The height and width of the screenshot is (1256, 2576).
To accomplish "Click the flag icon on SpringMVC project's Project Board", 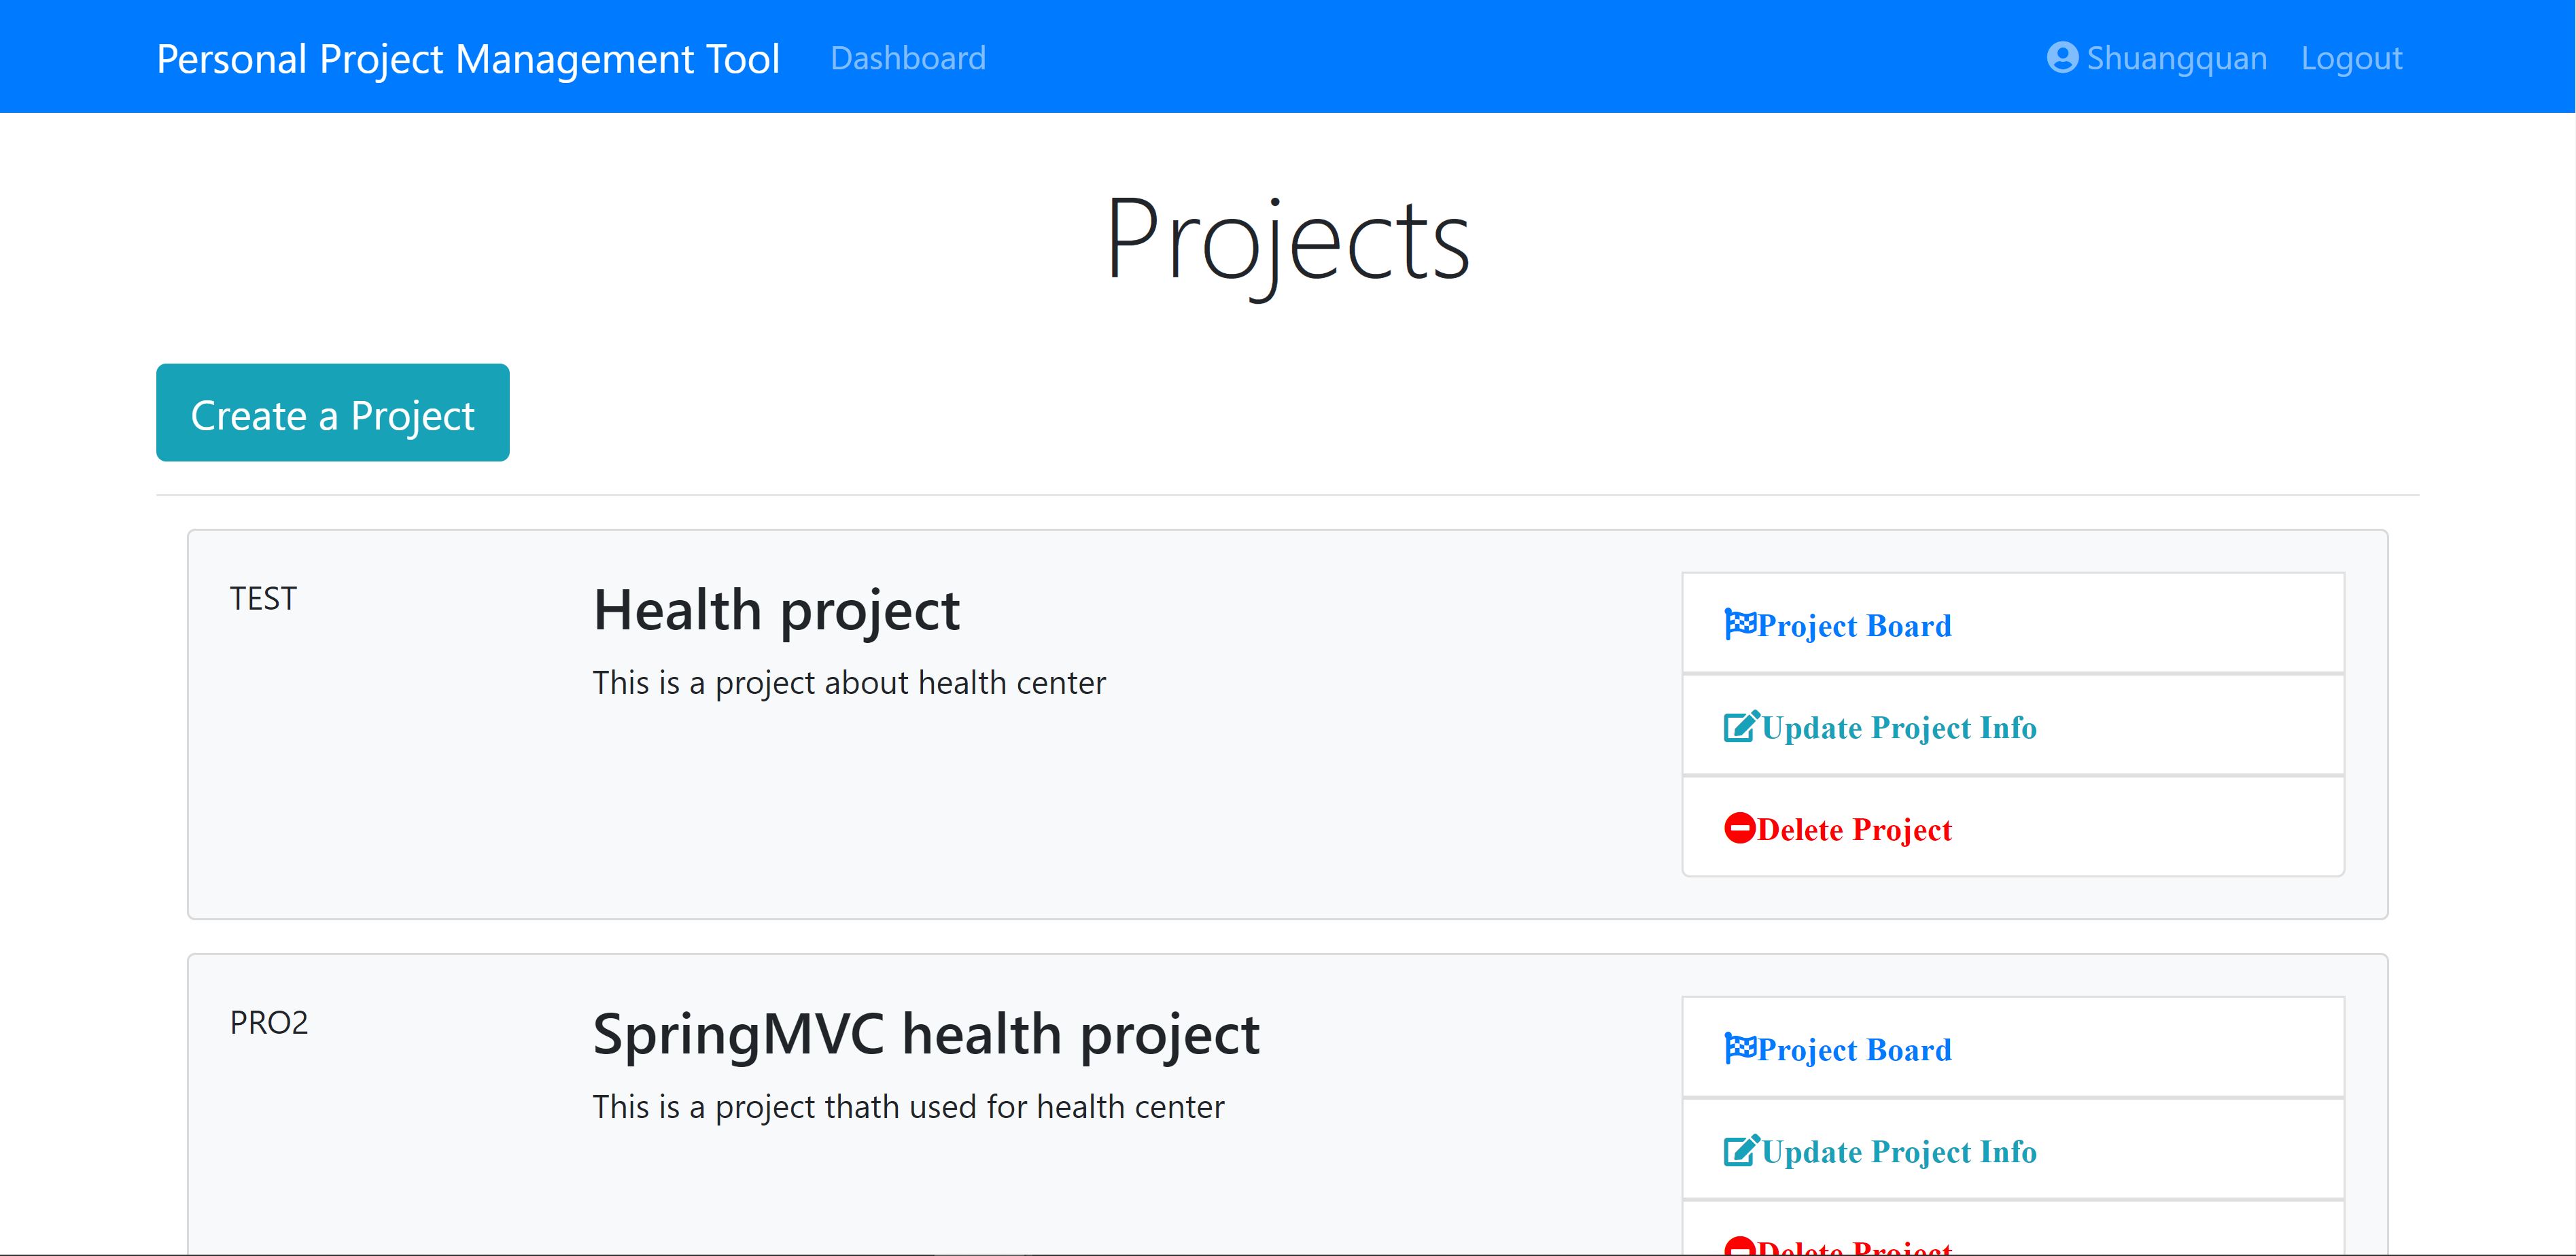I will click(1740, 1048).
